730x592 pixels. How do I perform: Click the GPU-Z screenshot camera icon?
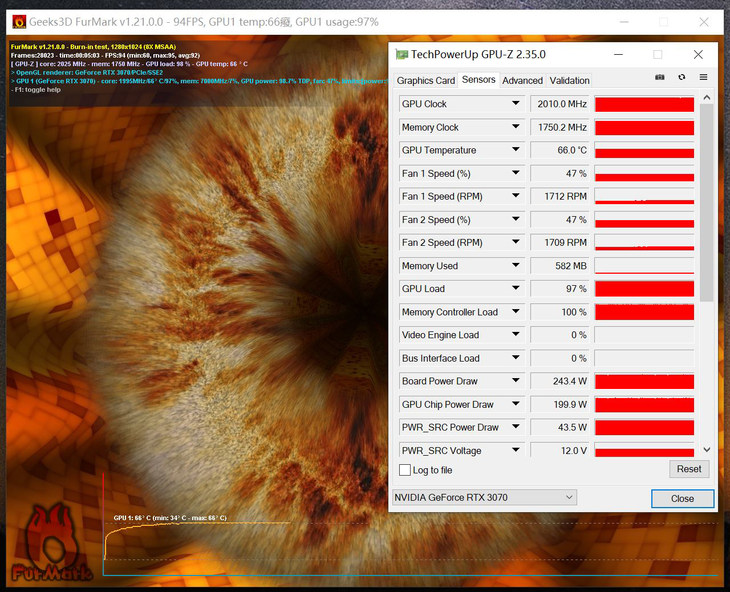pos(660,78)
